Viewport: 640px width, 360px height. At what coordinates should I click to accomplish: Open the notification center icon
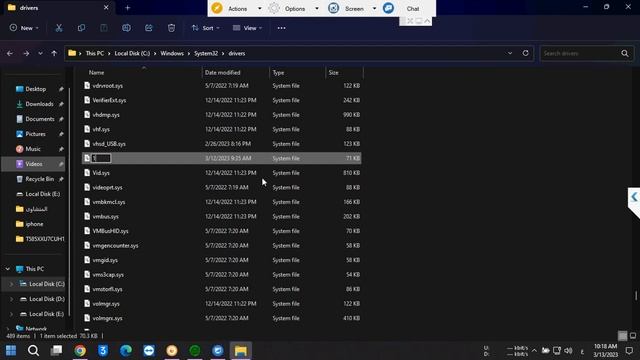coord(629,351)
